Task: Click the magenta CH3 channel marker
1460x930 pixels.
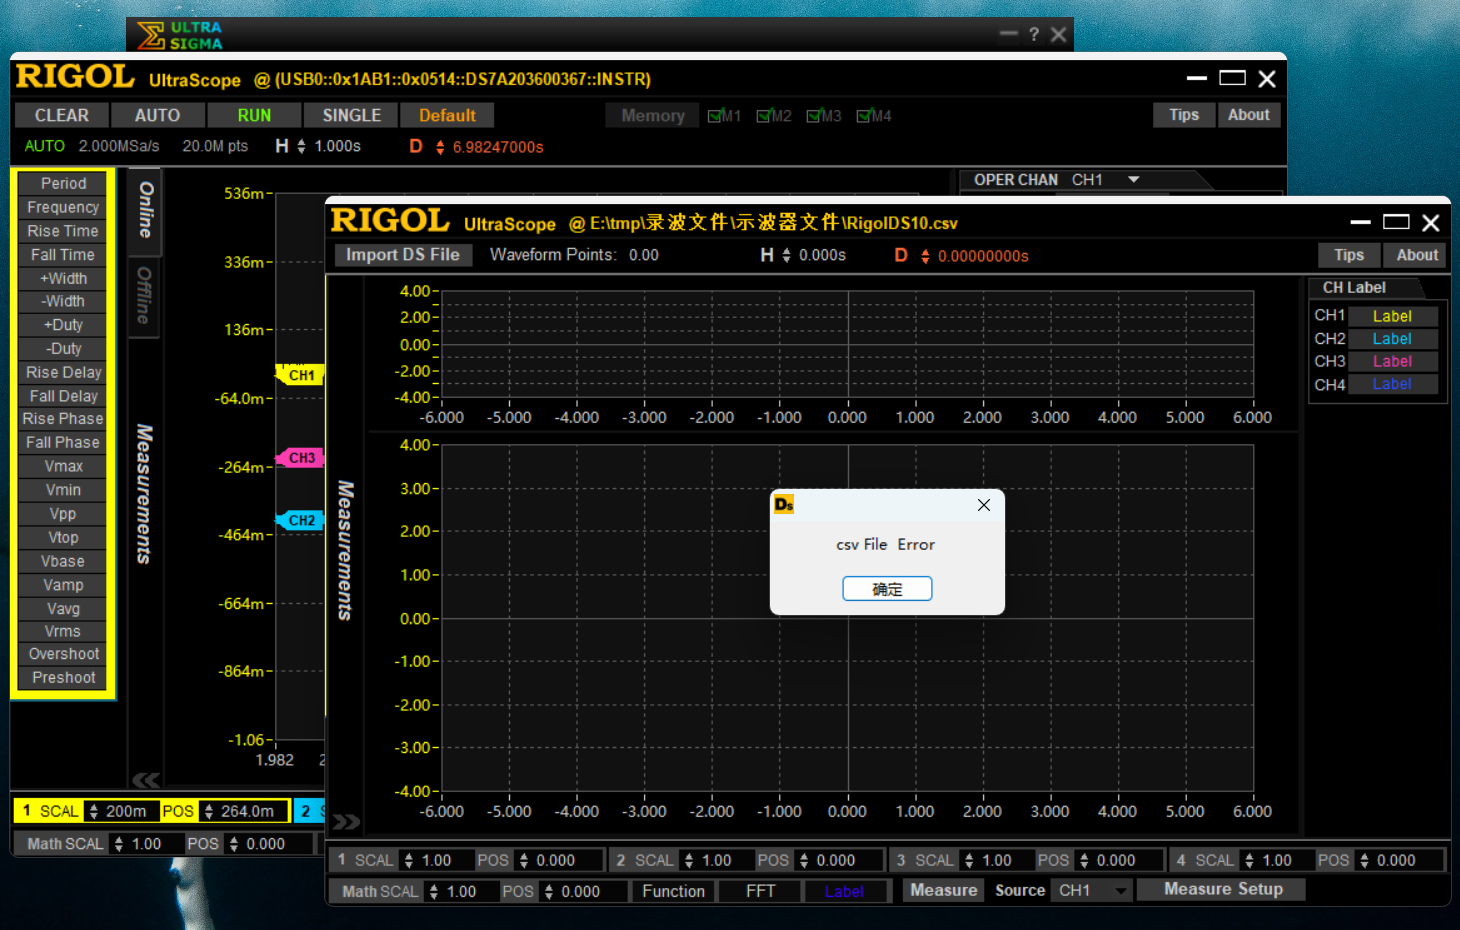Action: tap(300, 458)
